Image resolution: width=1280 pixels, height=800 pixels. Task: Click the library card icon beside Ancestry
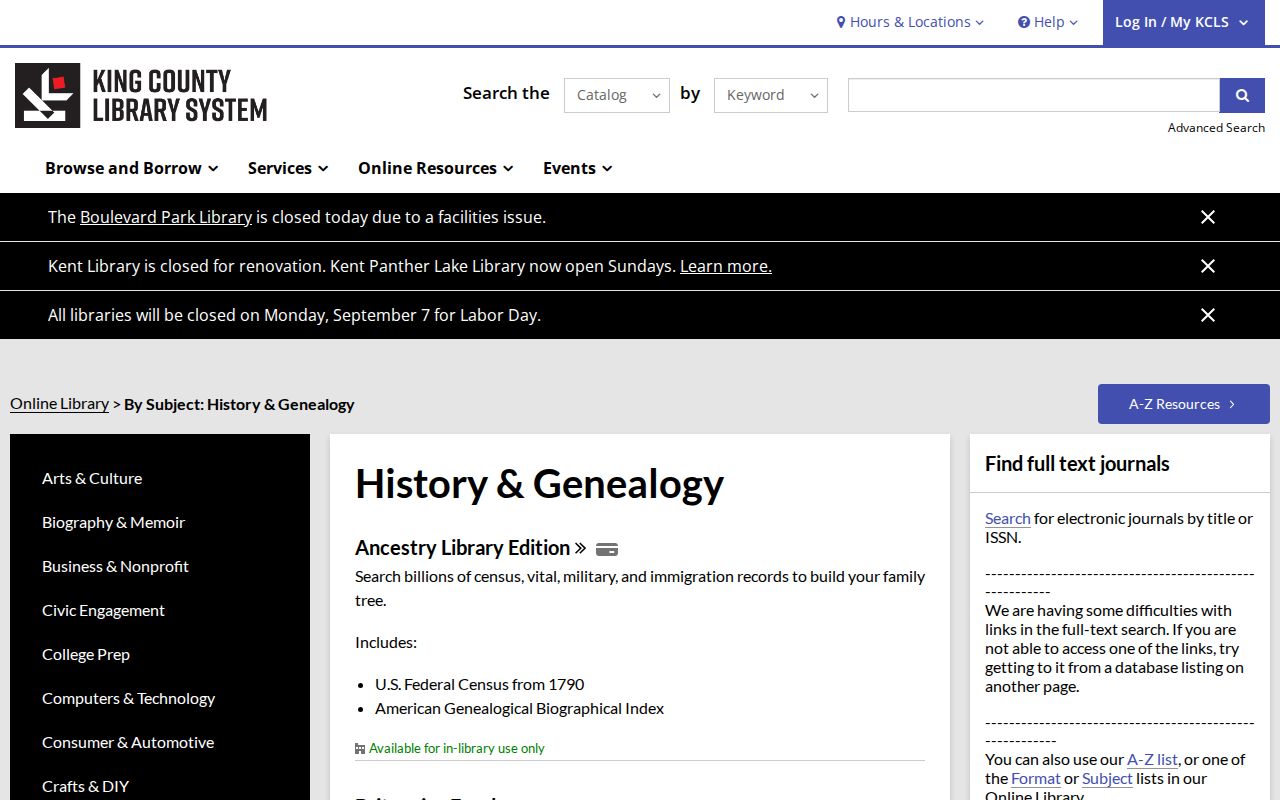[x=607, y=549]
